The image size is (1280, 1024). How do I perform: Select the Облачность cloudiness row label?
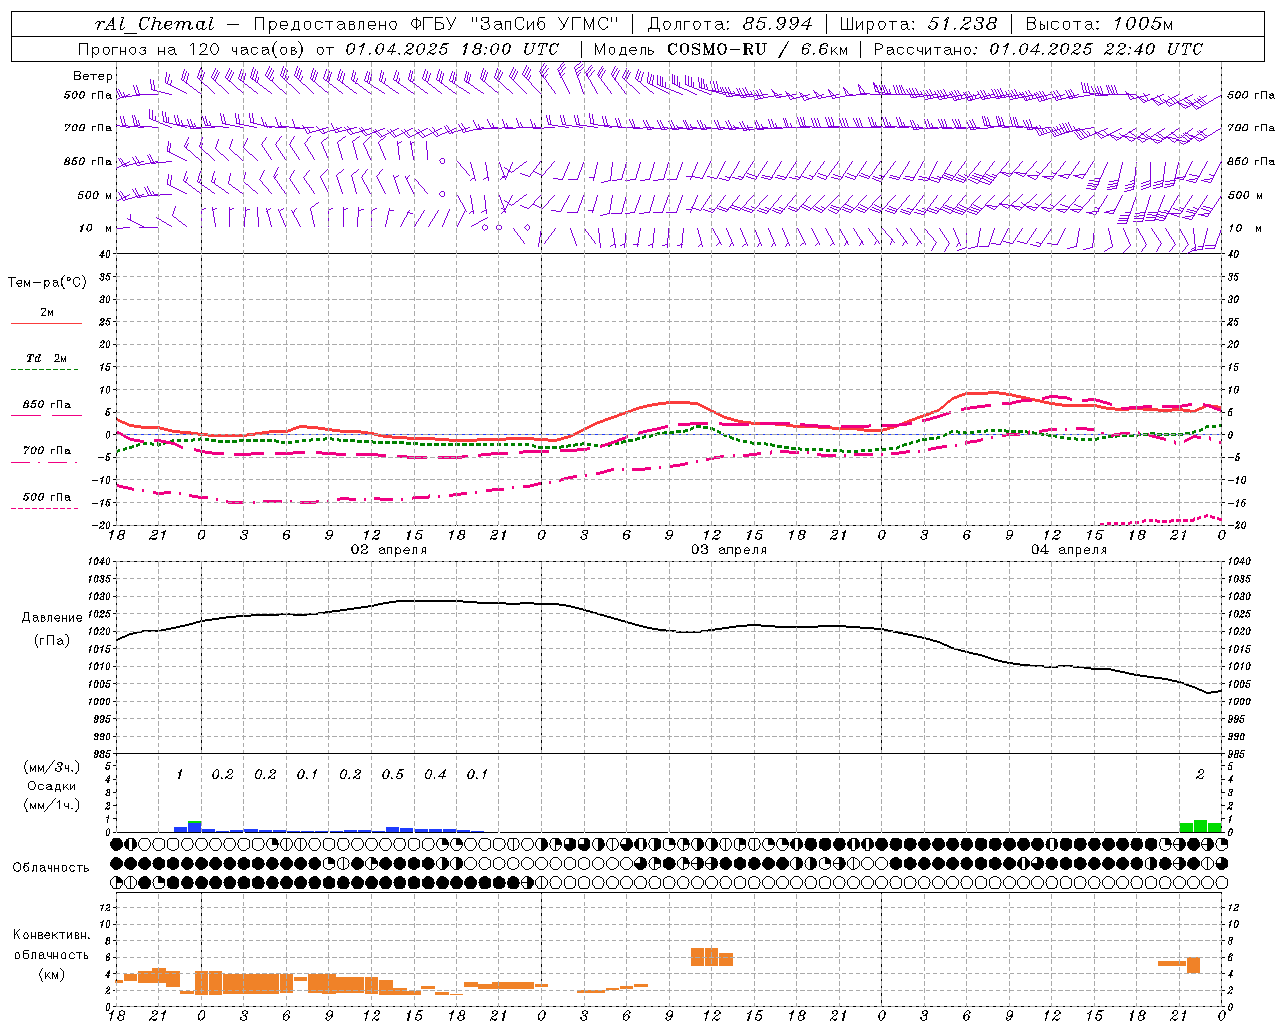51,868
